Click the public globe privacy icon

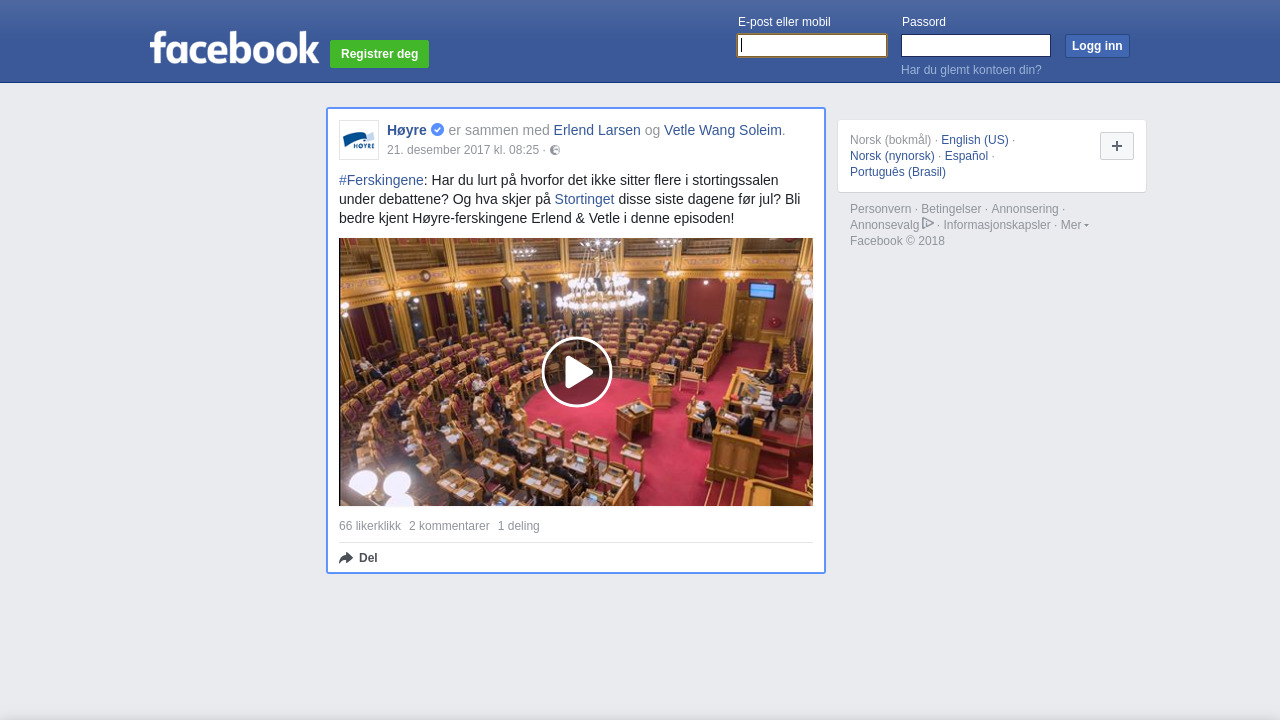555,150
